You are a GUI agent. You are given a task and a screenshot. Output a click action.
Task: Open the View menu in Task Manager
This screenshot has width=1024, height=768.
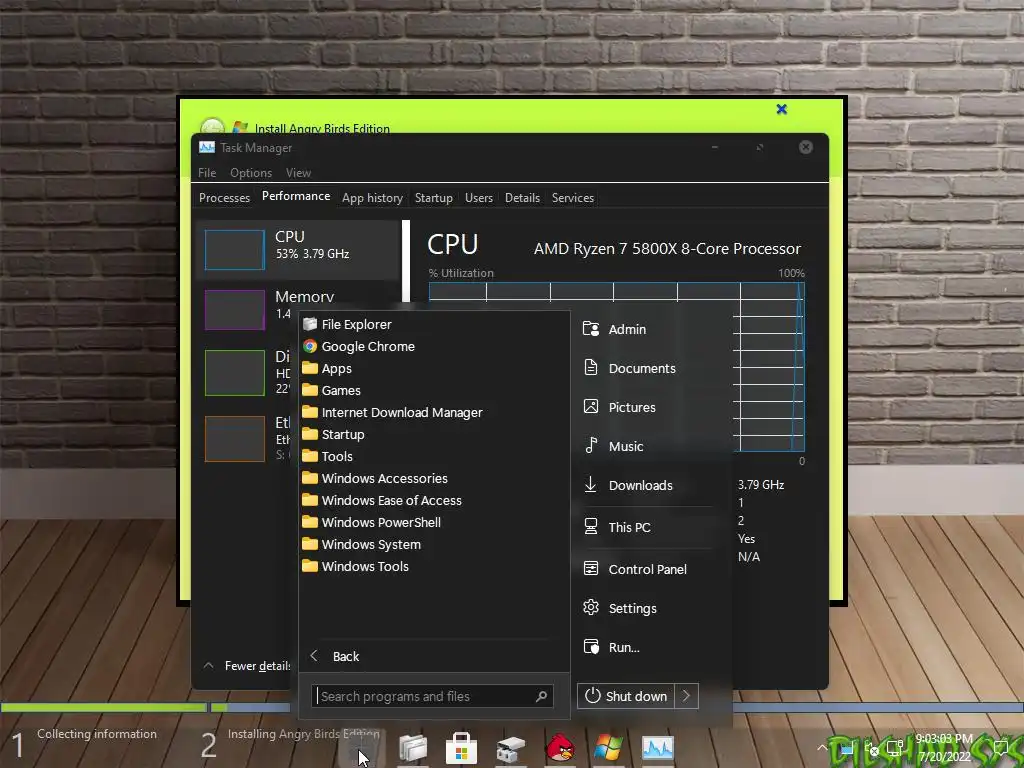pos(298,173)
